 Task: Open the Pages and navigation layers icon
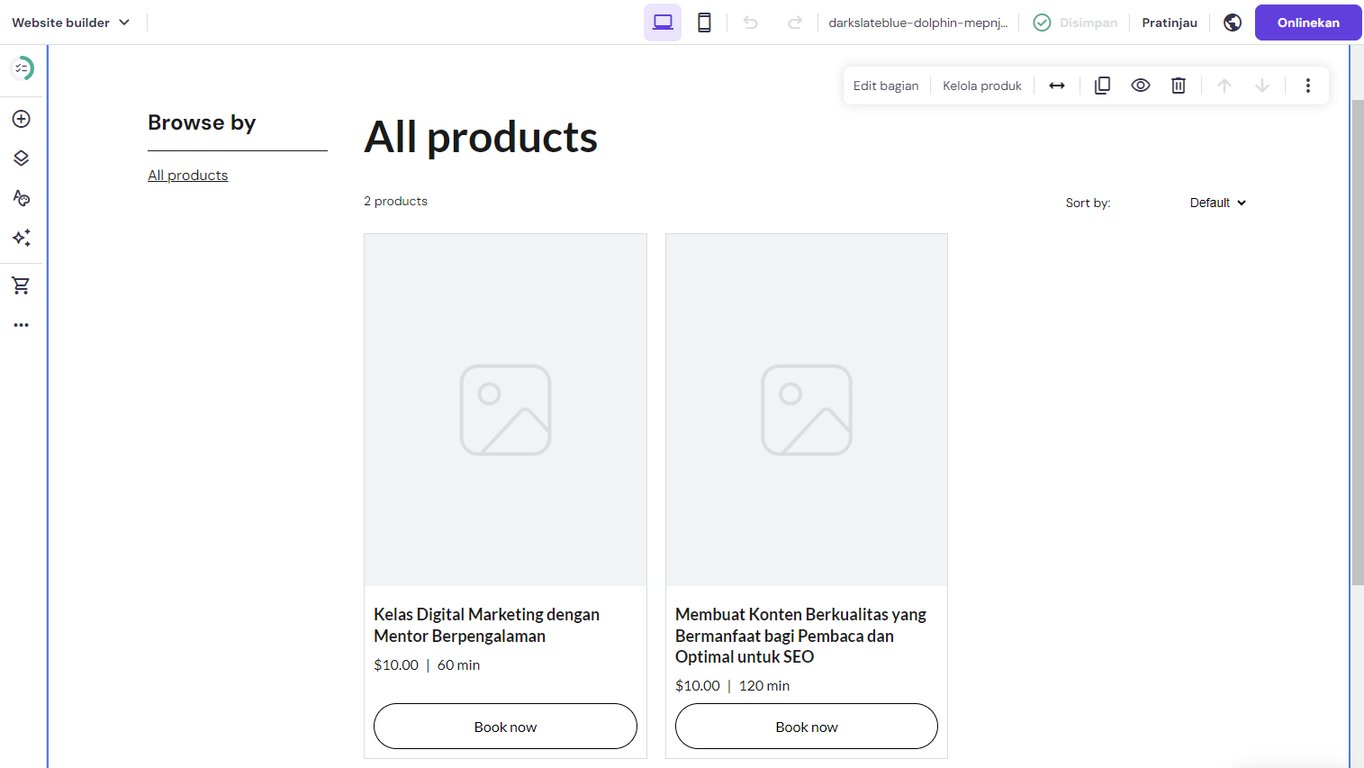[21, 157]
